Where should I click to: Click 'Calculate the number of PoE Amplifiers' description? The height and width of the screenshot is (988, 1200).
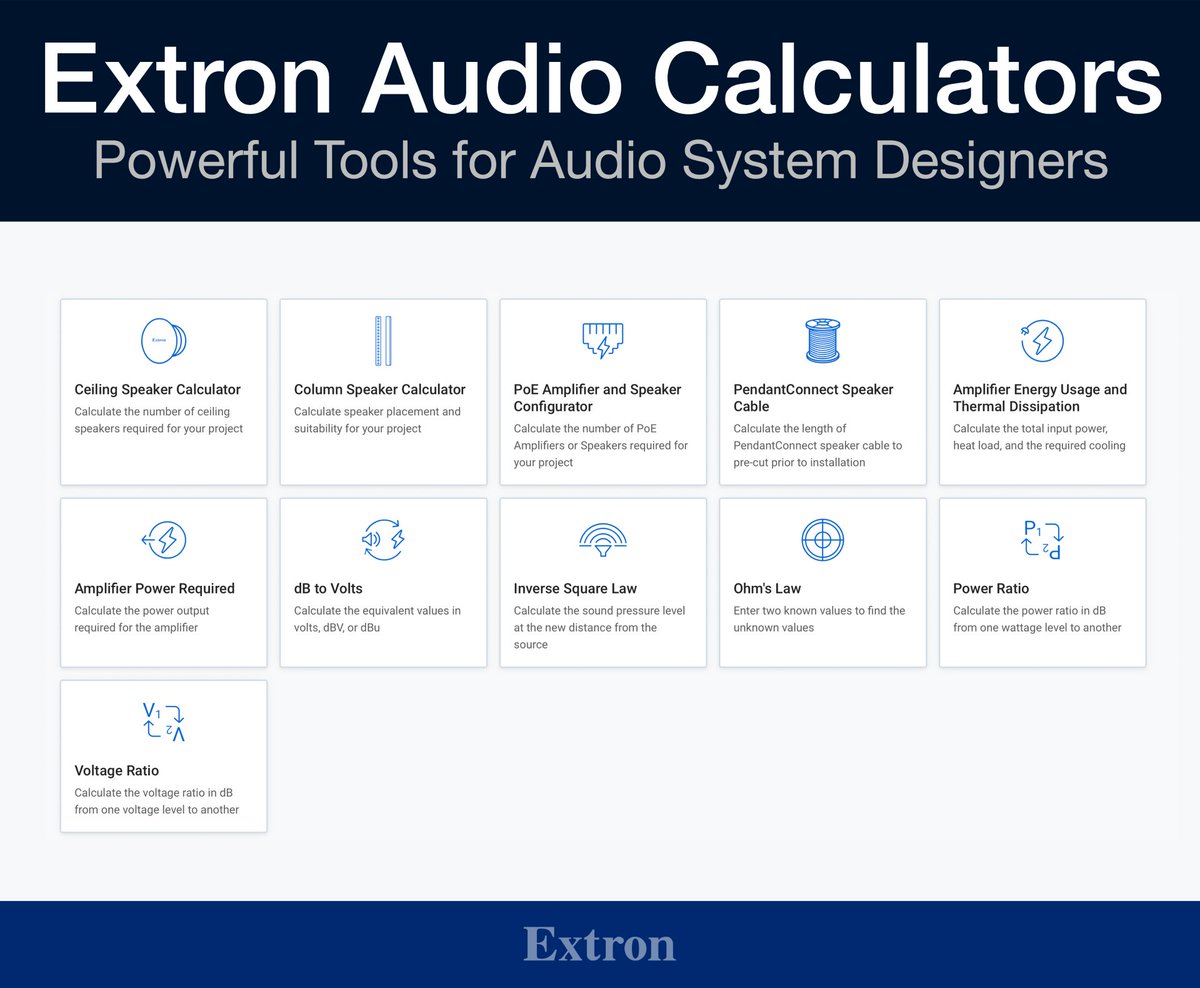[601, 446]
